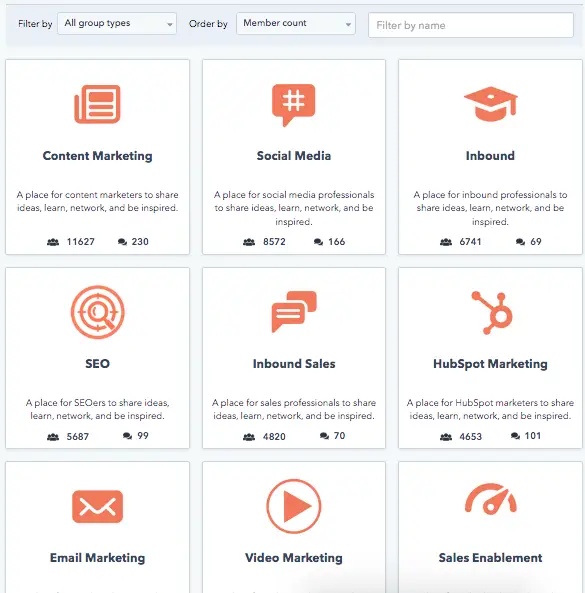Click the Inbound professionals description text
Screen dimensions: 585x593
pyautogui.click(x=490, y=208)
